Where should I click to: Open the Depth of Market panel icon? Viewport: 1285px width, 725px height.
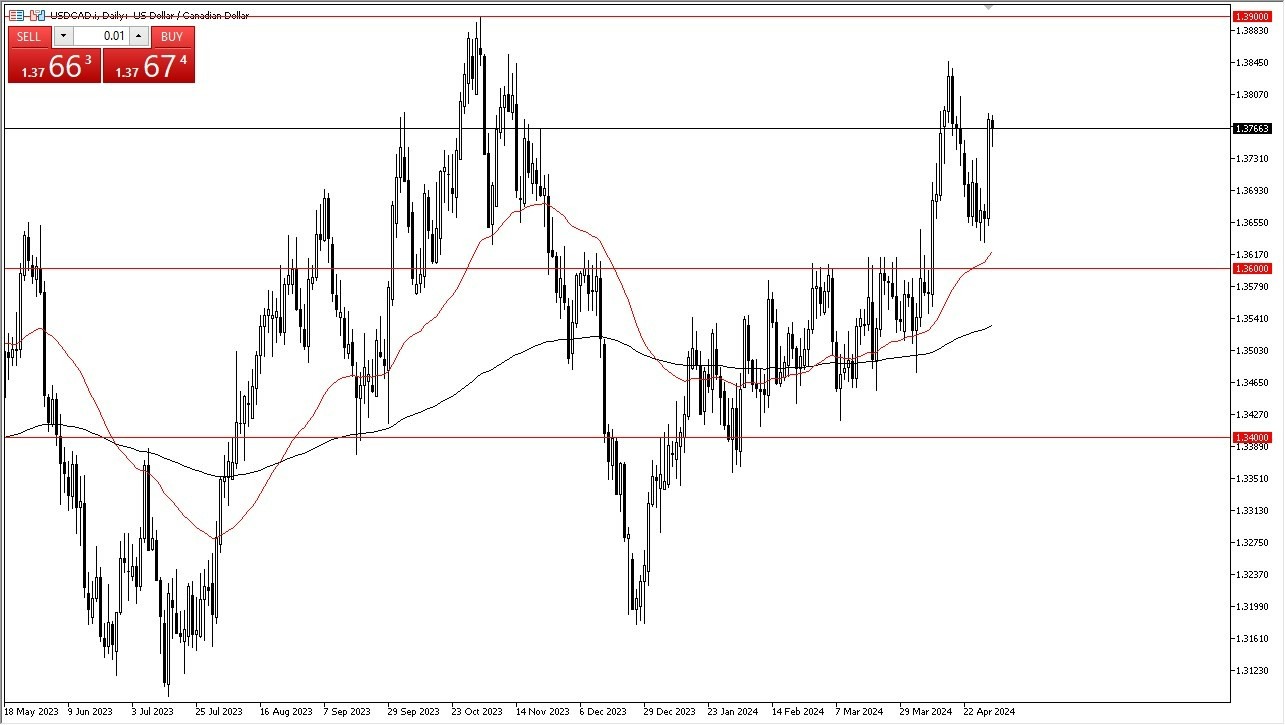[x=16, y=15]
